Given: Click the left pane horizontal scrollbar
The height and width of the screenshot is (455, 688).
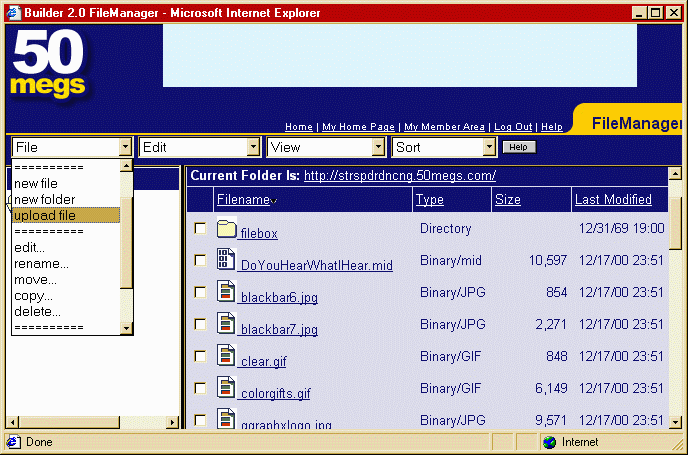Looking at the screenshot, I should [92, 422].
